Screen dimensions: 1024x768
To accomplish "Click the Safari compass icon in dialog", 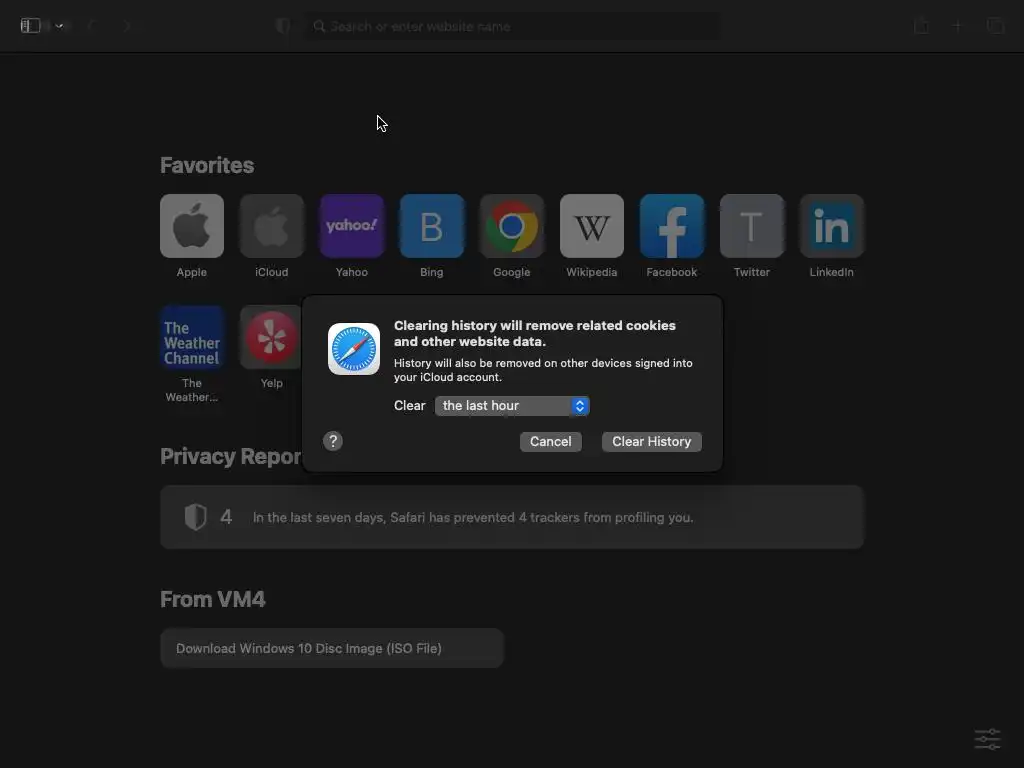I will [354, 349].
